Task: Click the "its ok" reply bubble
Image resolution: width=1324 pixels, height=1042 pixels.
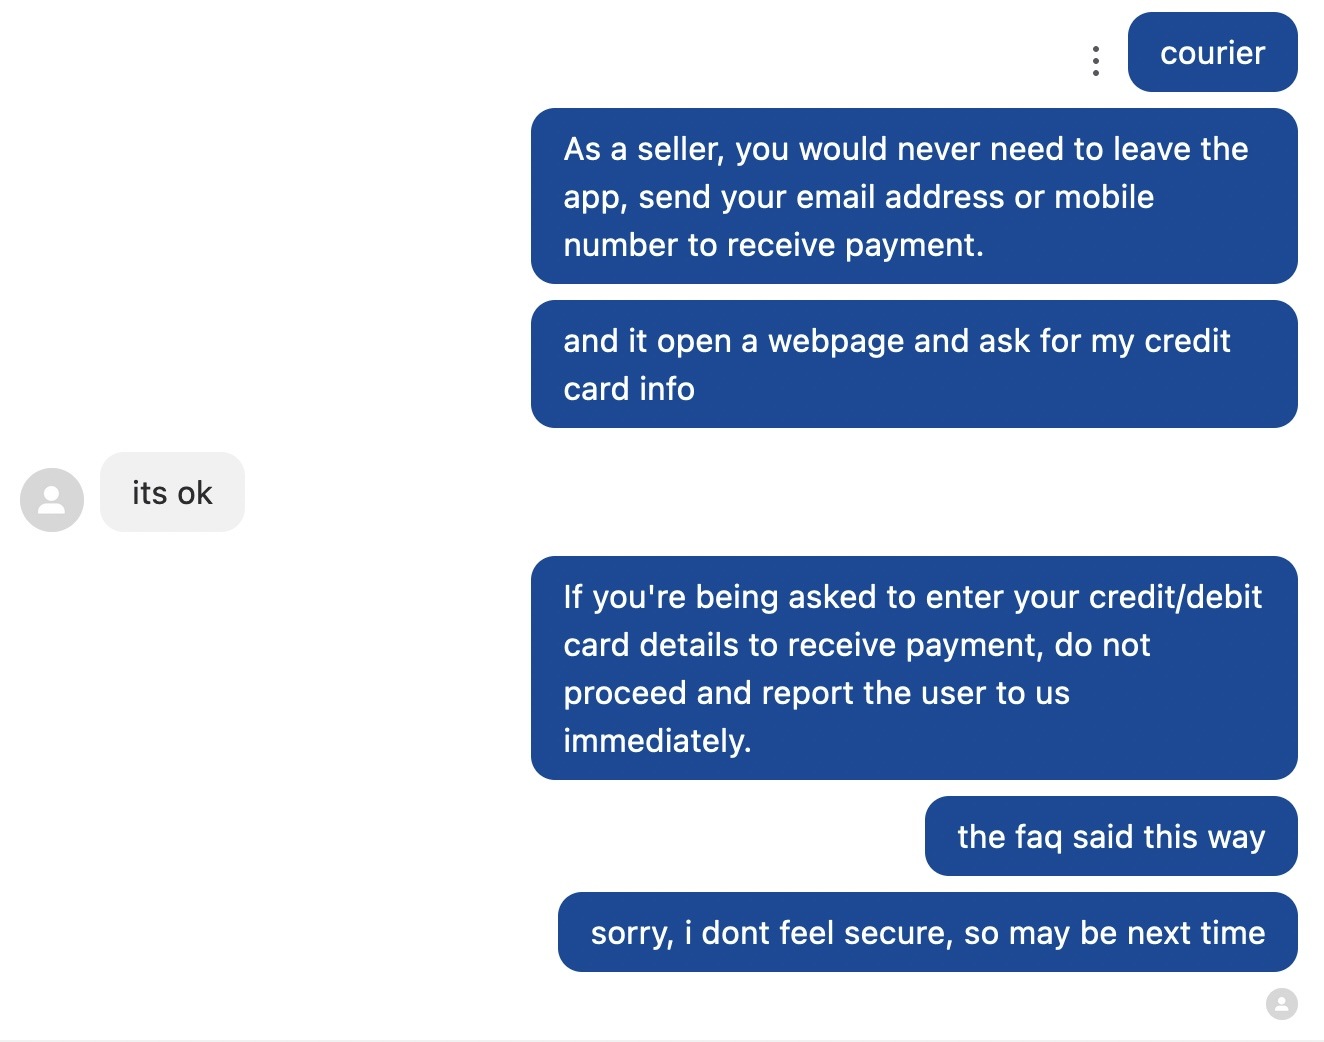Action: coord(172,493)
